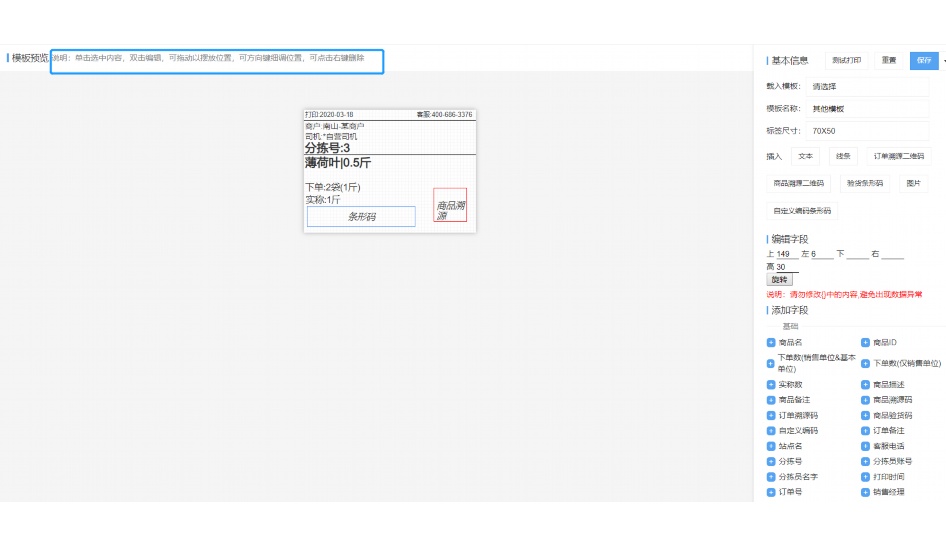Insert a 文本 element
The height and width of the screenshot is (546, 946).
click(805, 156)
